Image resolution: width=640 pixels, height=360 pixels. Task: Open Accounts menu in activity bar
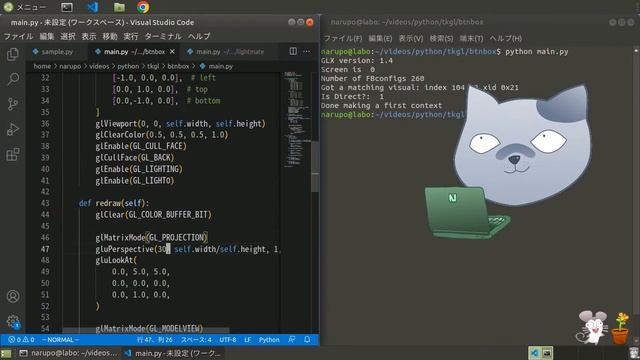13,296
